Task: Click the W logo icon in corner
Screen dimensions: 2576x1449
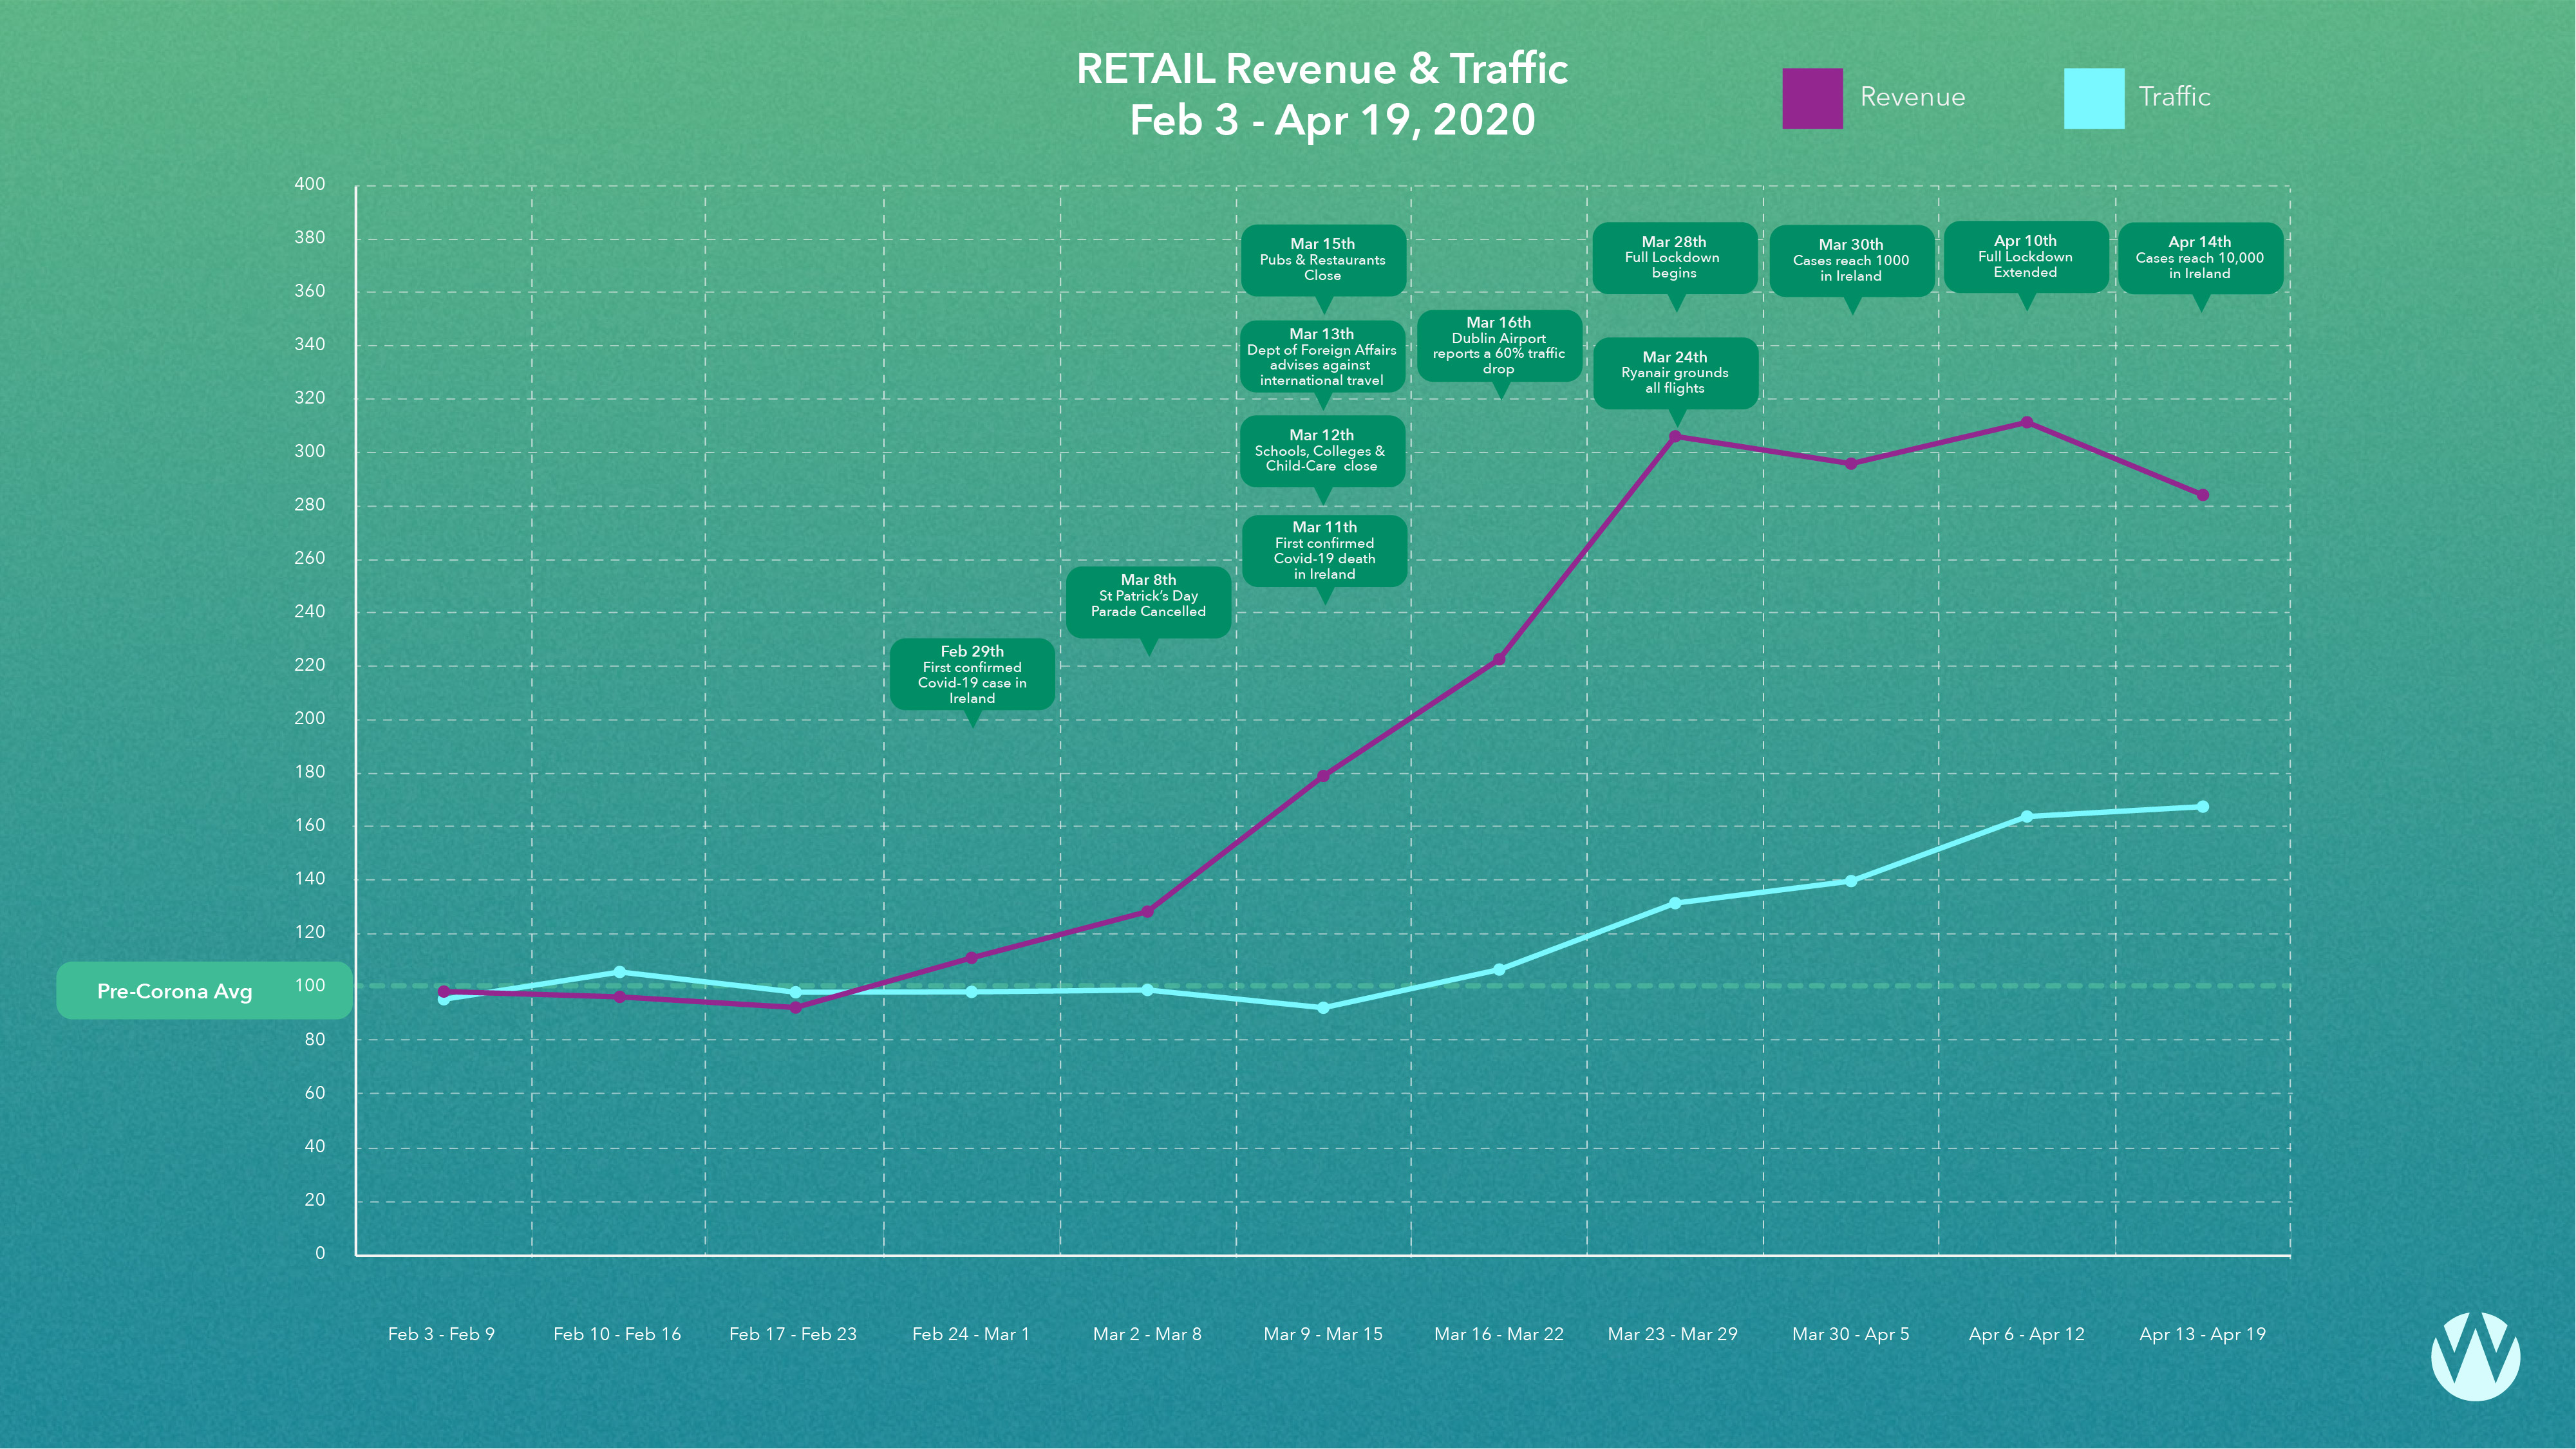Action: click(2474, 1355)
